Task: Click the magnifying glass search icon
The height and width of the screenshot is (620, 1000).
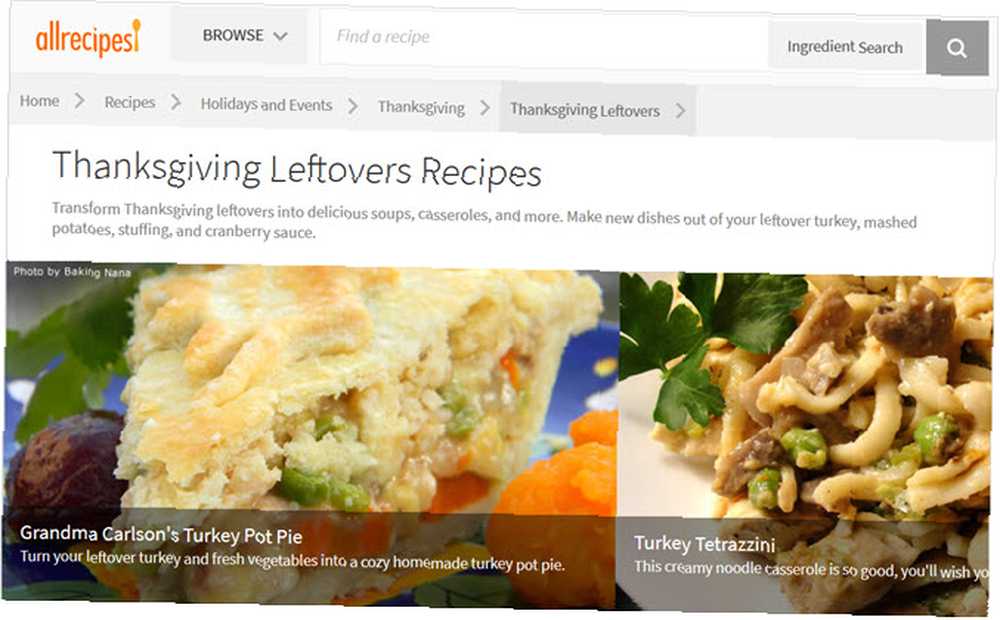Action: coord(957,48)
